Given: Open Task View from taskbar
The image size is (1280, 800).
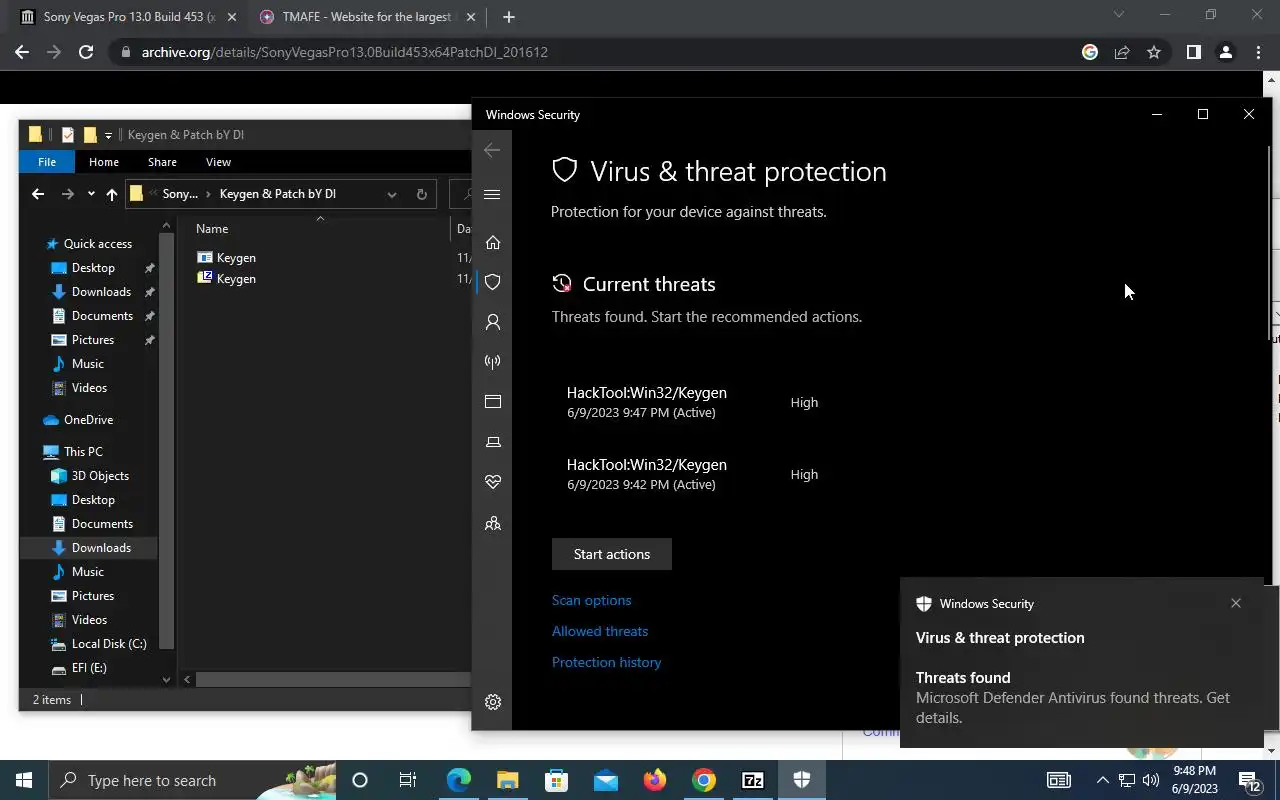Looking at the screenshot, I should pos(407,780).
